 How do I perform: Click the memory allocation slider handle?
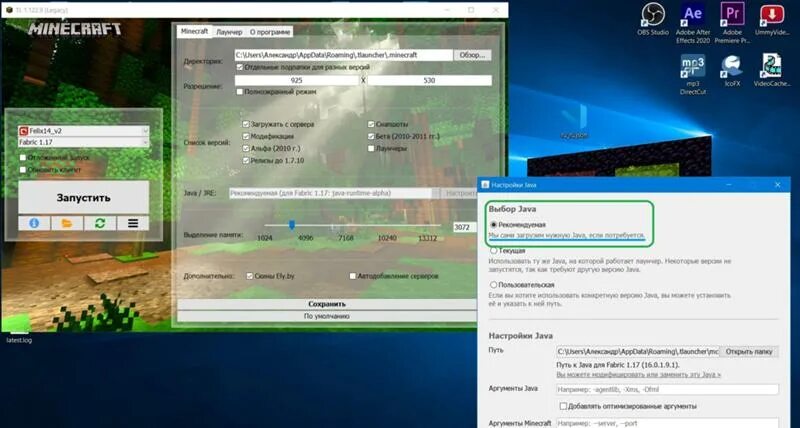[292, 225]
